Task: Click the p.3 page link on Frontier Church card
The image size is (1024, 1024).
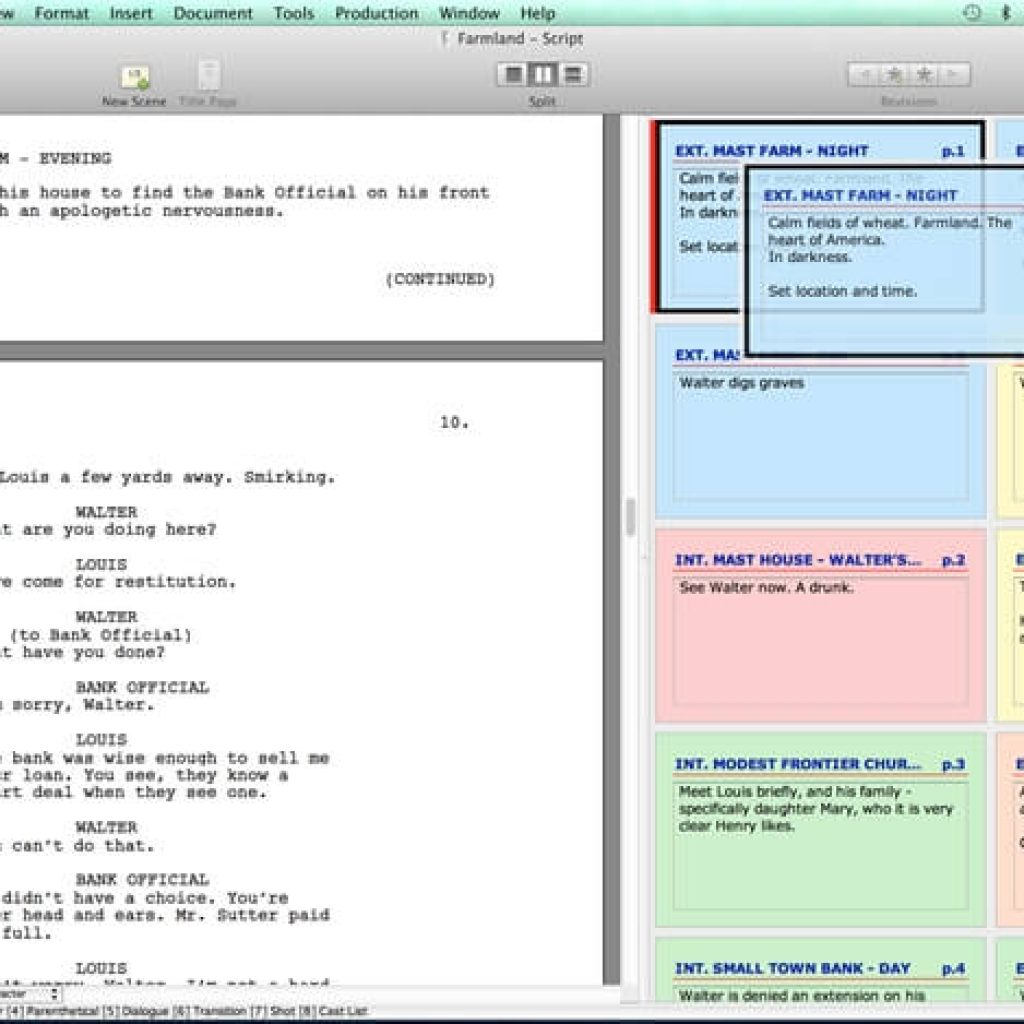Action: (x=953, y=765)
